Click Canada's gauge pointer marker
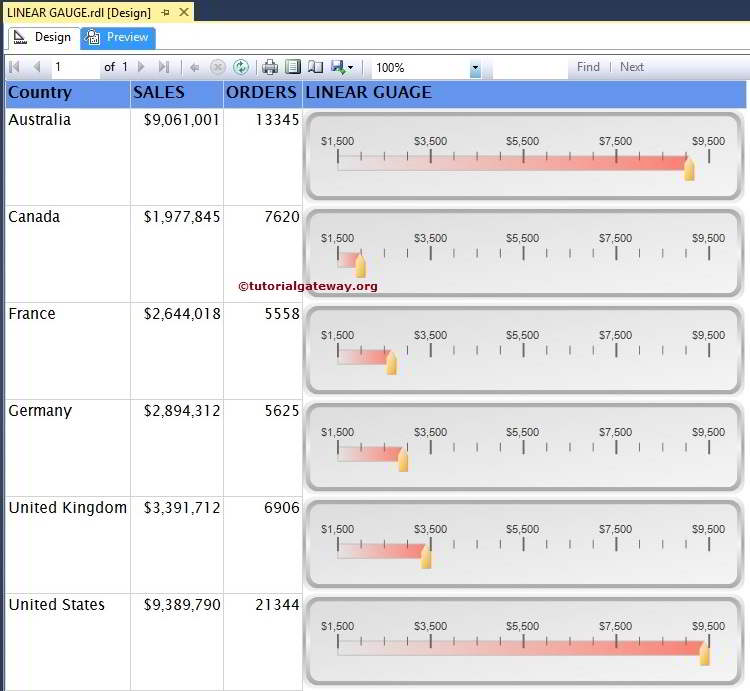 (361, 267)
